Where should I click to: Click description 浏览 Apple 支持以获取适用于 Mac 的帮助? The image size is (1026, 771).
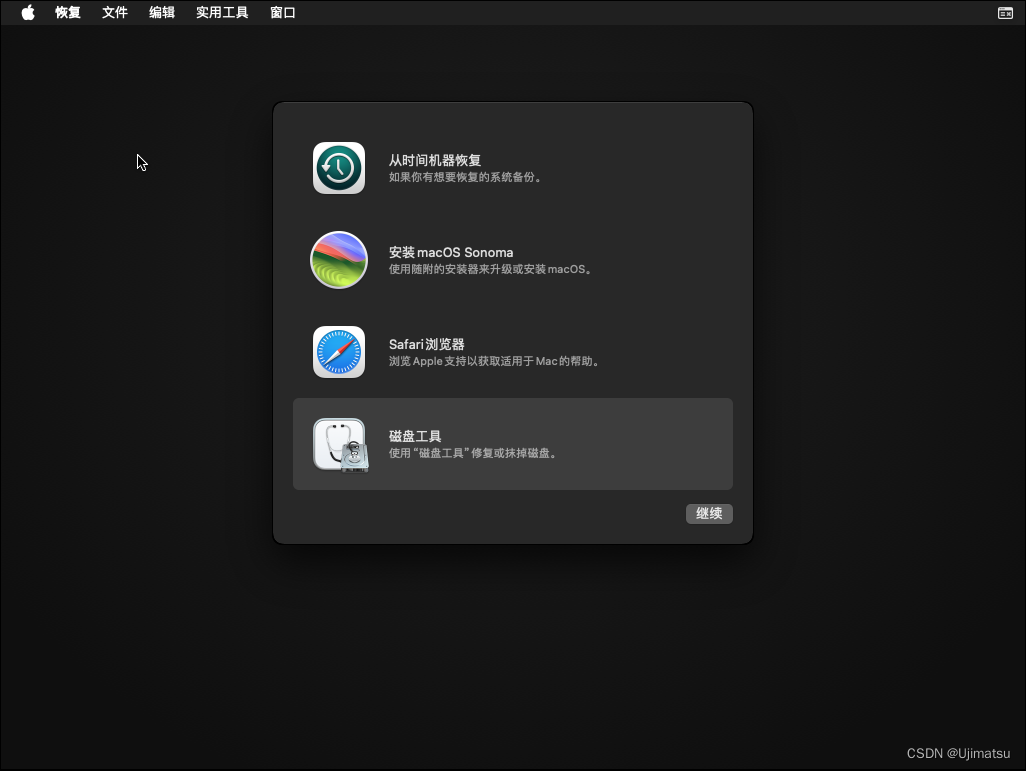494,361
